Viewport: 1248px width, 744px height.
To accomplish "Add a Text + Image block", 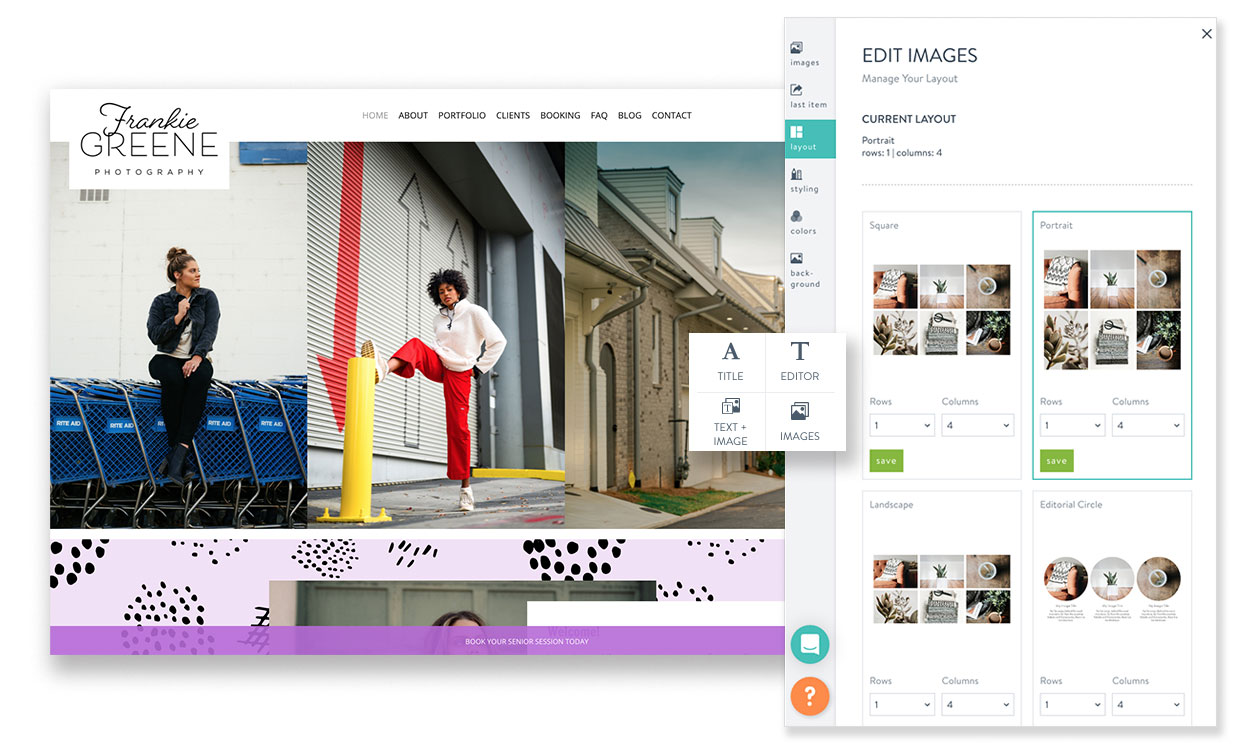I will pyautogui.click(x=730, y=421).
